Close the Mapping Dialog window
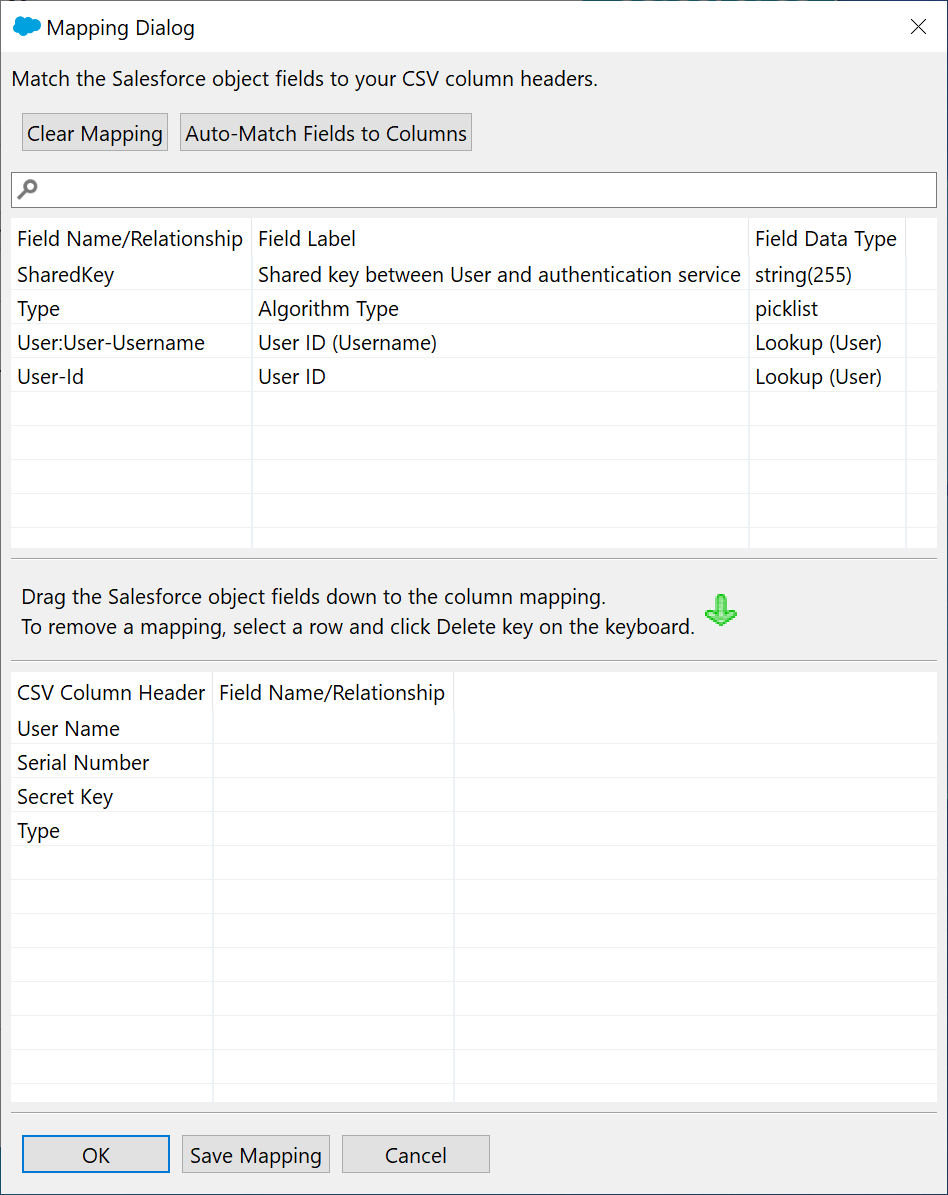This screenshot has width=948, height=1195. pyautogui.click(x=918, y=27)
